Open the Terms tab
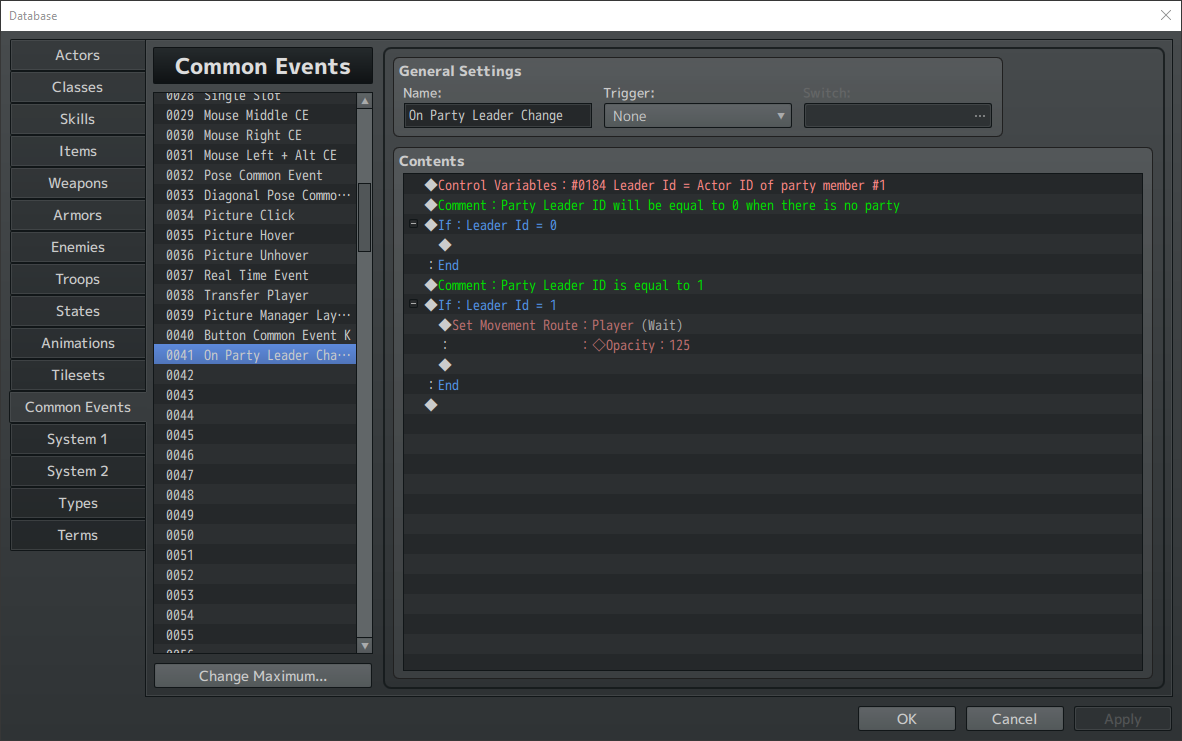The image size is (1182, 741). (78, 535)
